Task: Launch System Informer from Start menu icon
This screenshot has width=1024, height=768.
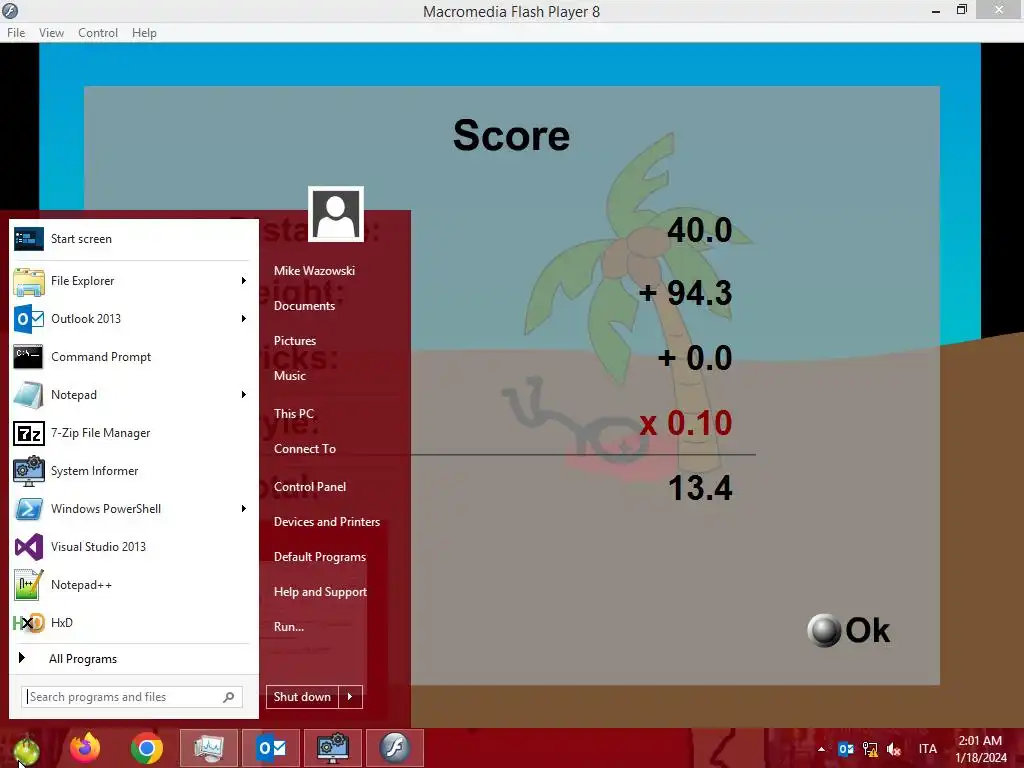Action: tap(29, 471)
